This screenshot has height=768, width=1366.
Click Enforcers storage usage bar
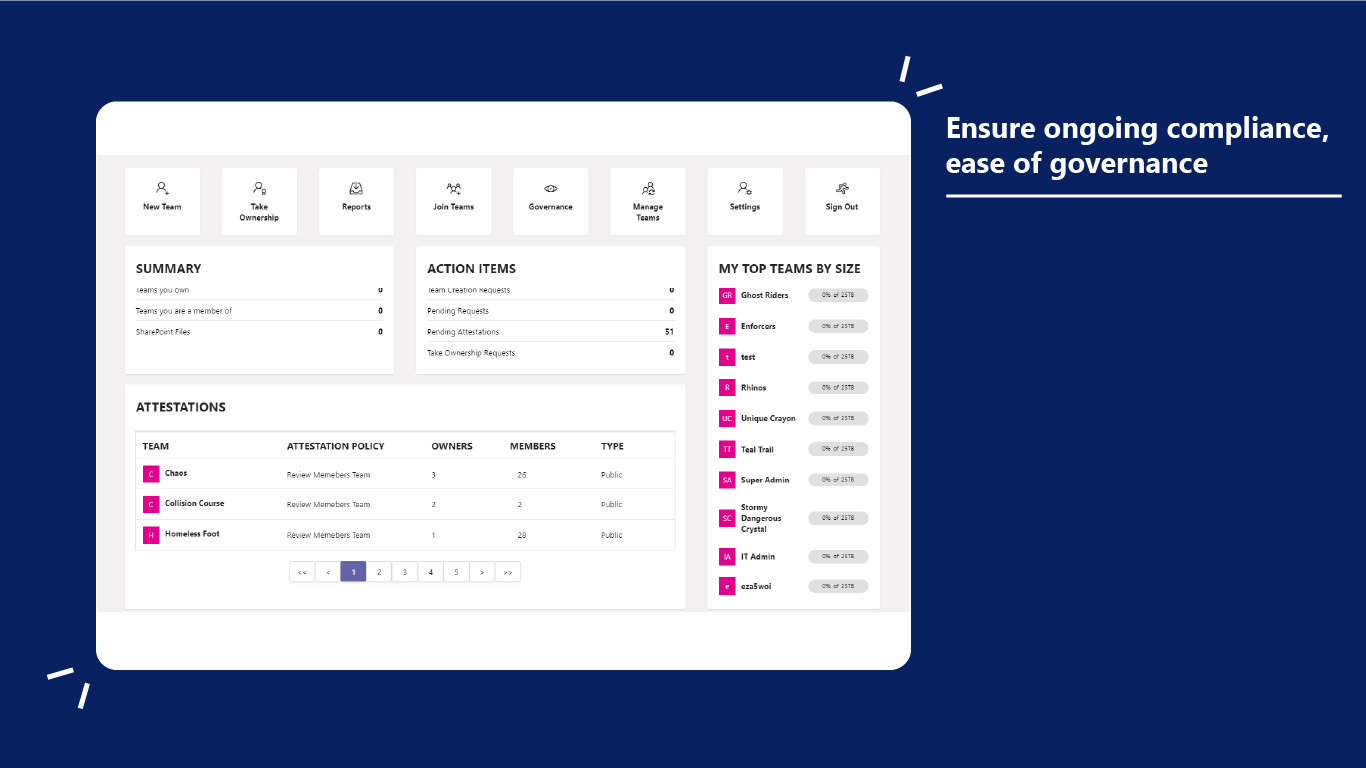pyautogui.click(x=838, y=326)
